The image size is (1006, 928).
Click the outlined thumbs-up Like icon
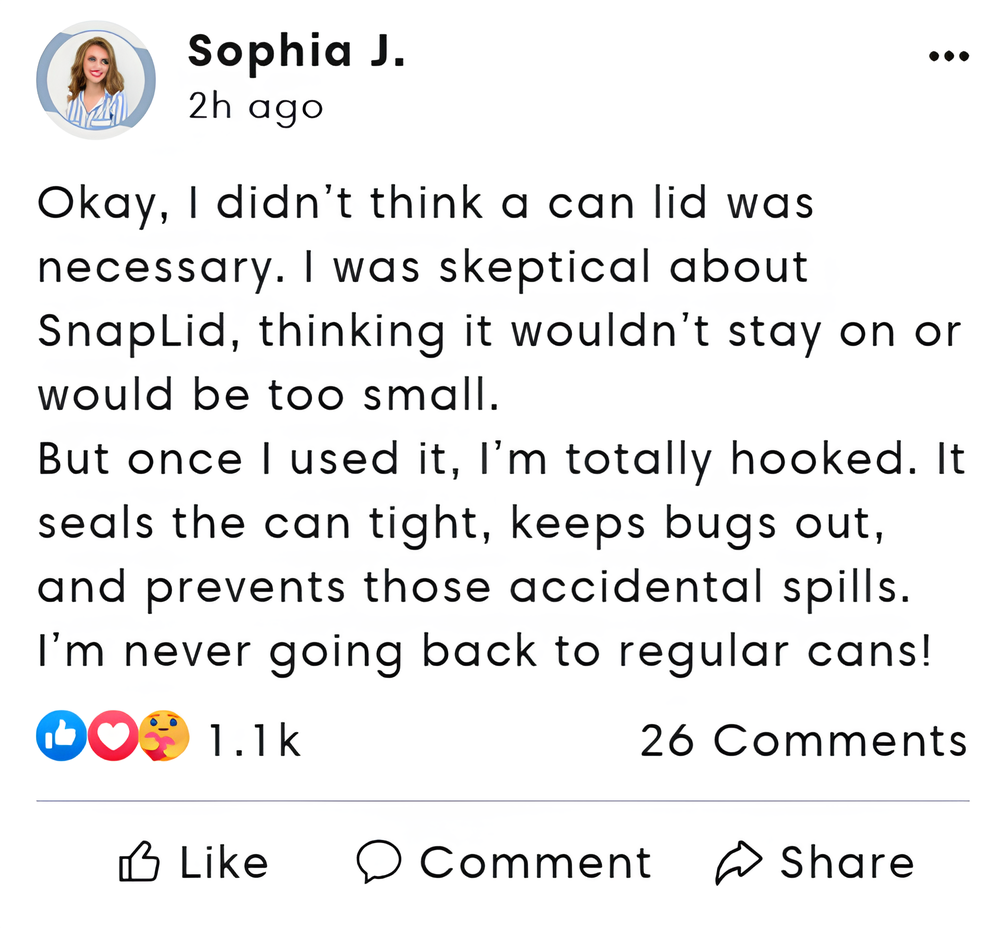click(x=139, y=864)
